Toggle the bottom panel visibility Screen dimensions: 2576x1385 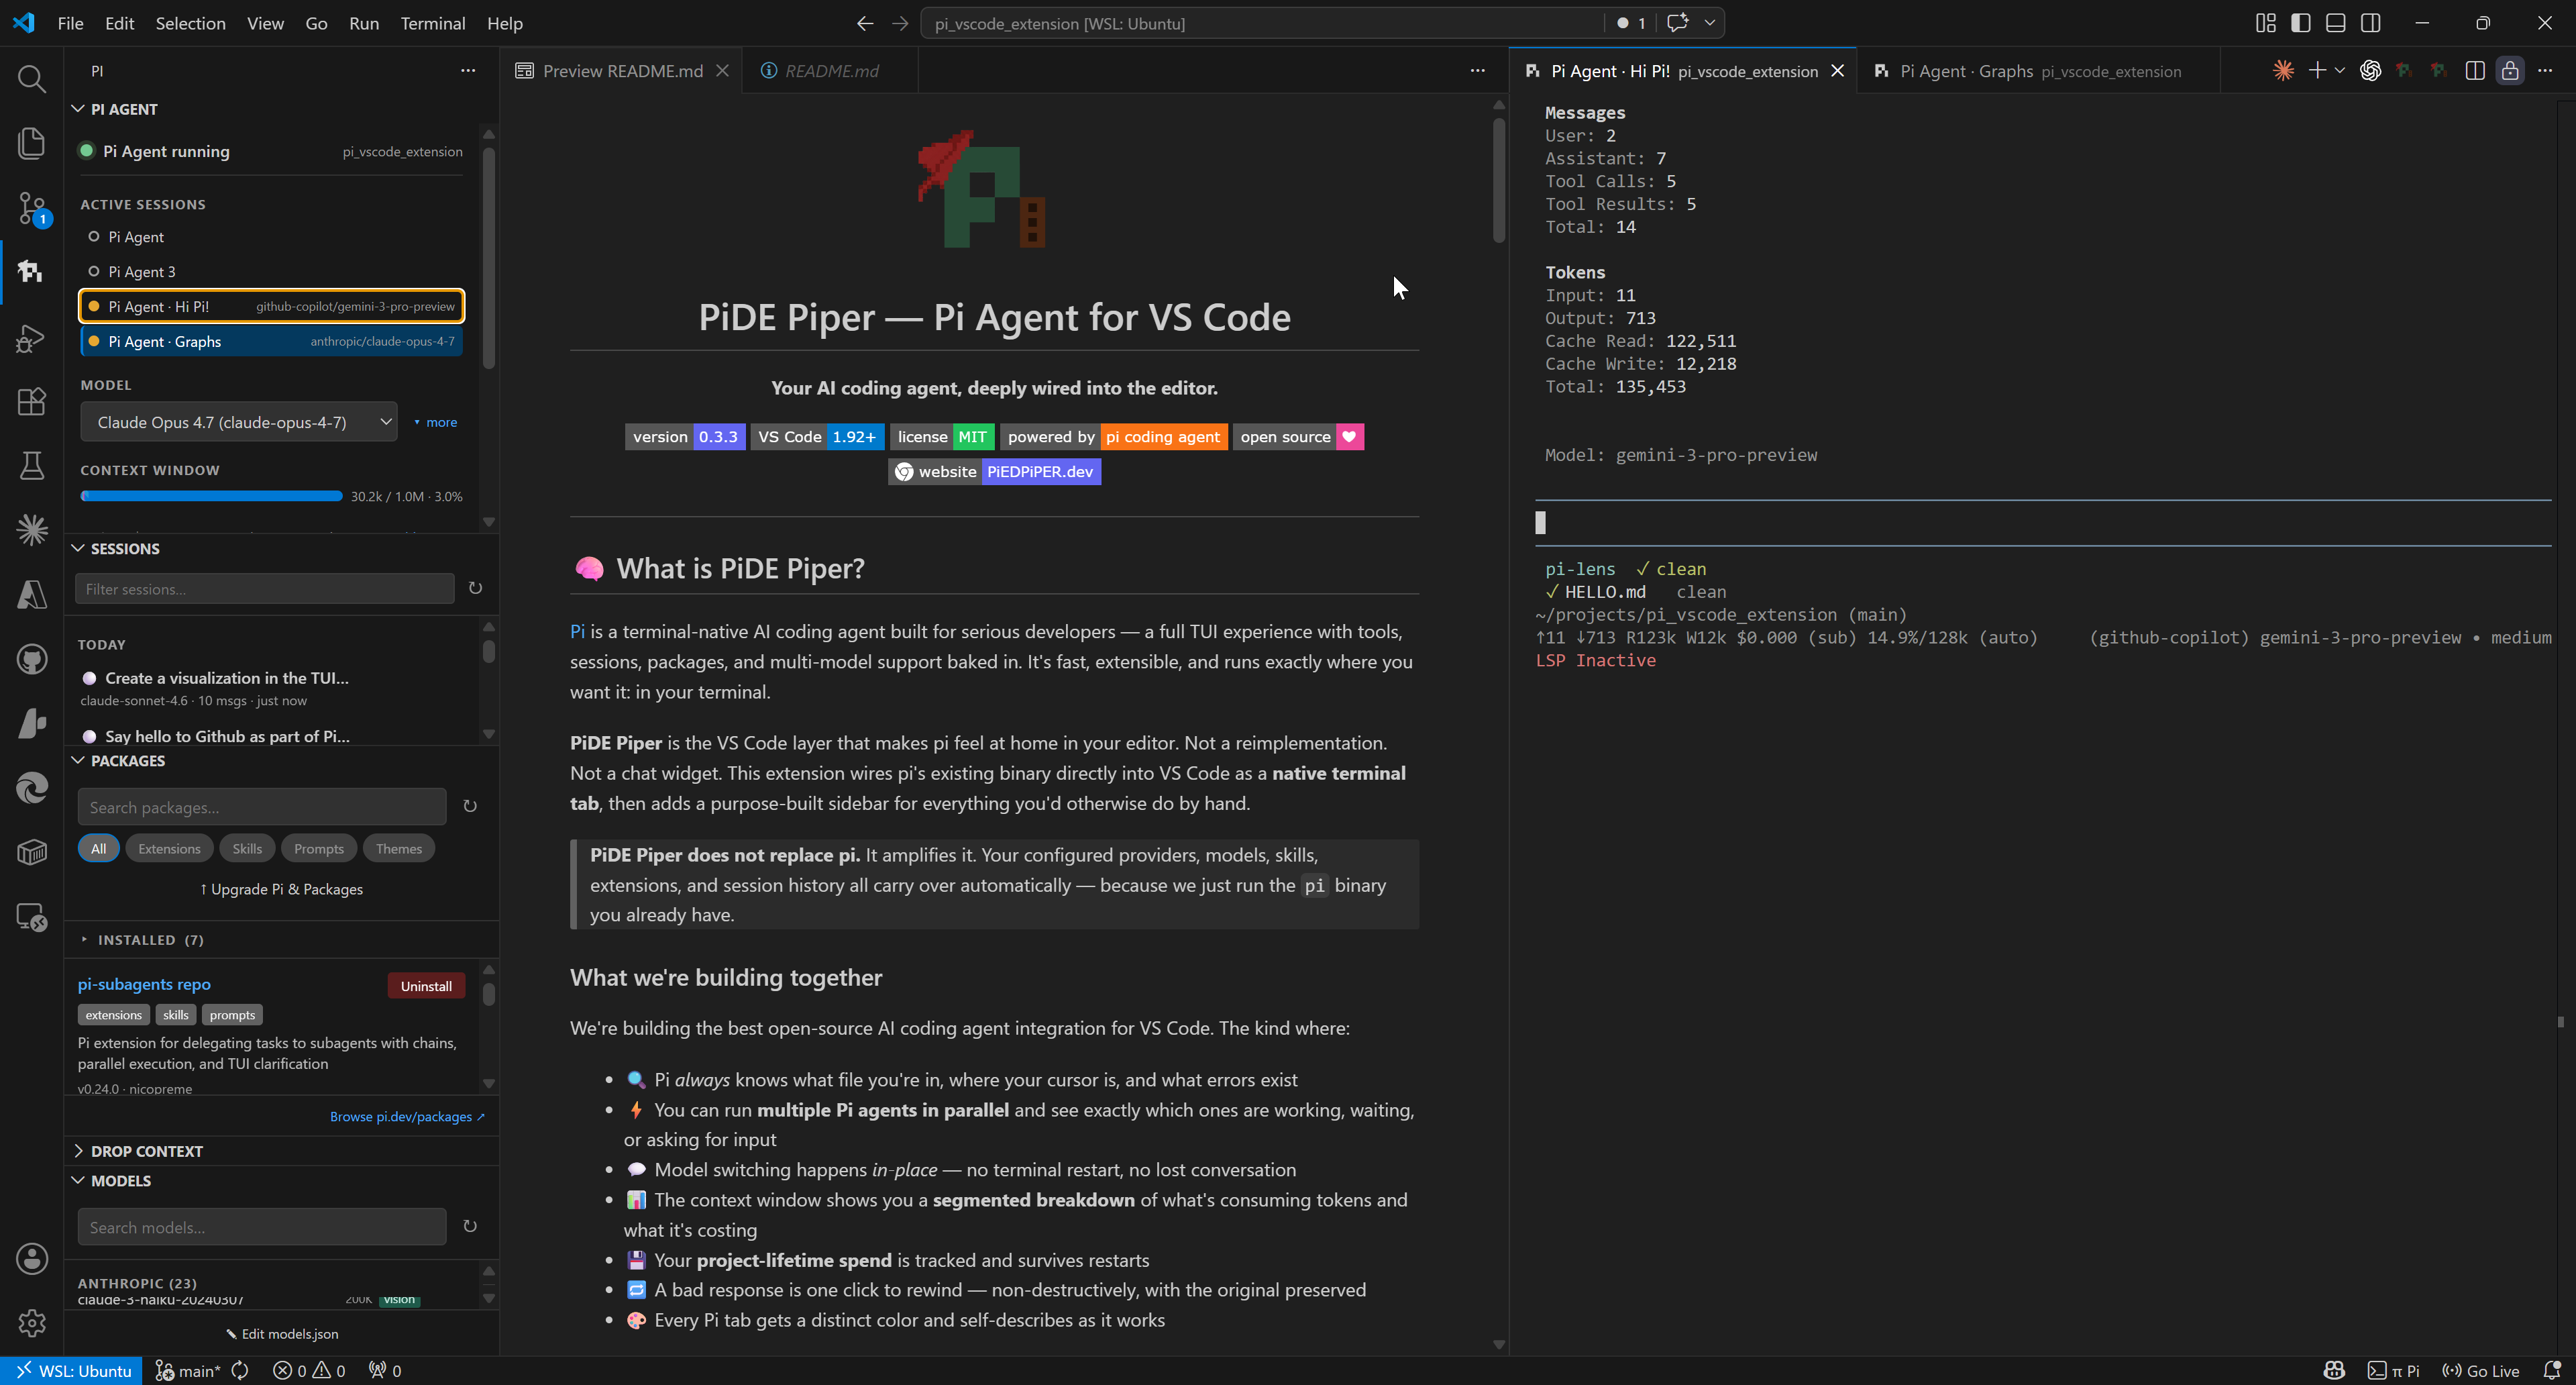[2336, 23]
